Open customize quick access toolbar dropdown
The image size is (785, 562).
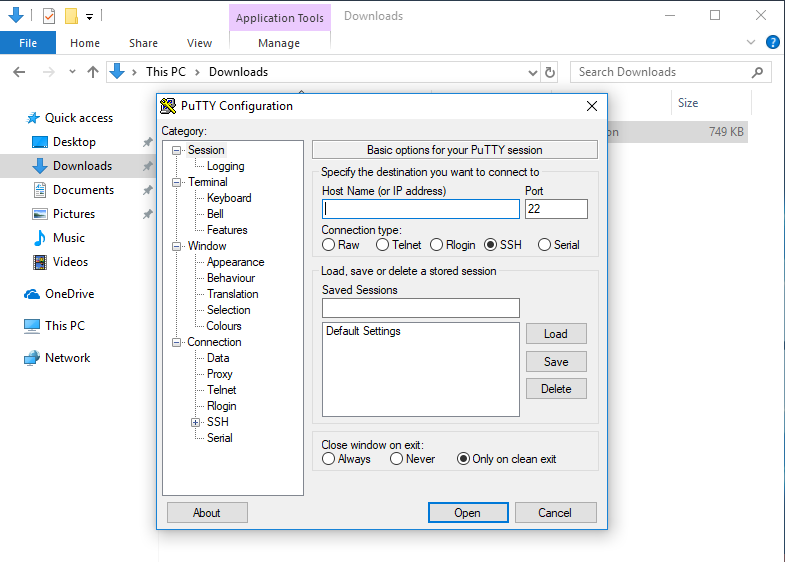coord(89,17)
